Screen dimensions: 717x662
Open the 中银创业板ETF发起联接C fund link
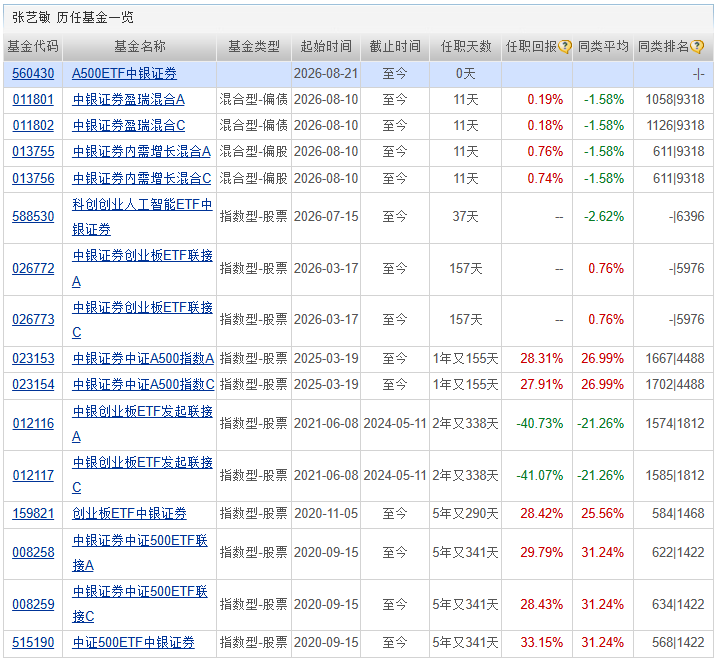pyautogui.click(x=142, y=475)
